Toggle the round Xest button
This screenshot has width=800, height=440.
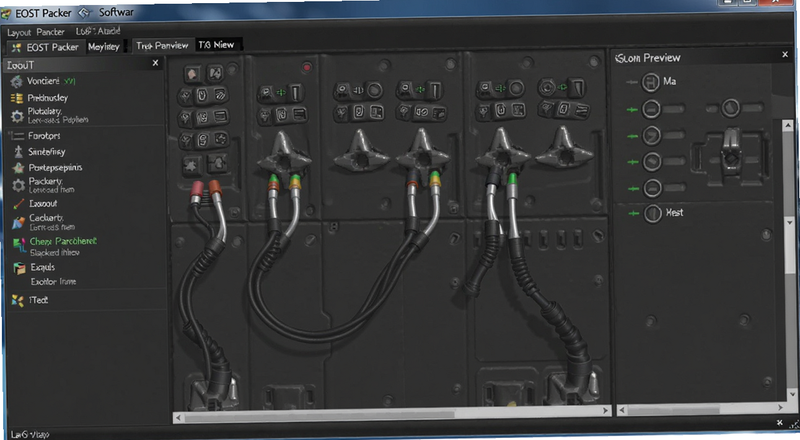pos(653,213)
